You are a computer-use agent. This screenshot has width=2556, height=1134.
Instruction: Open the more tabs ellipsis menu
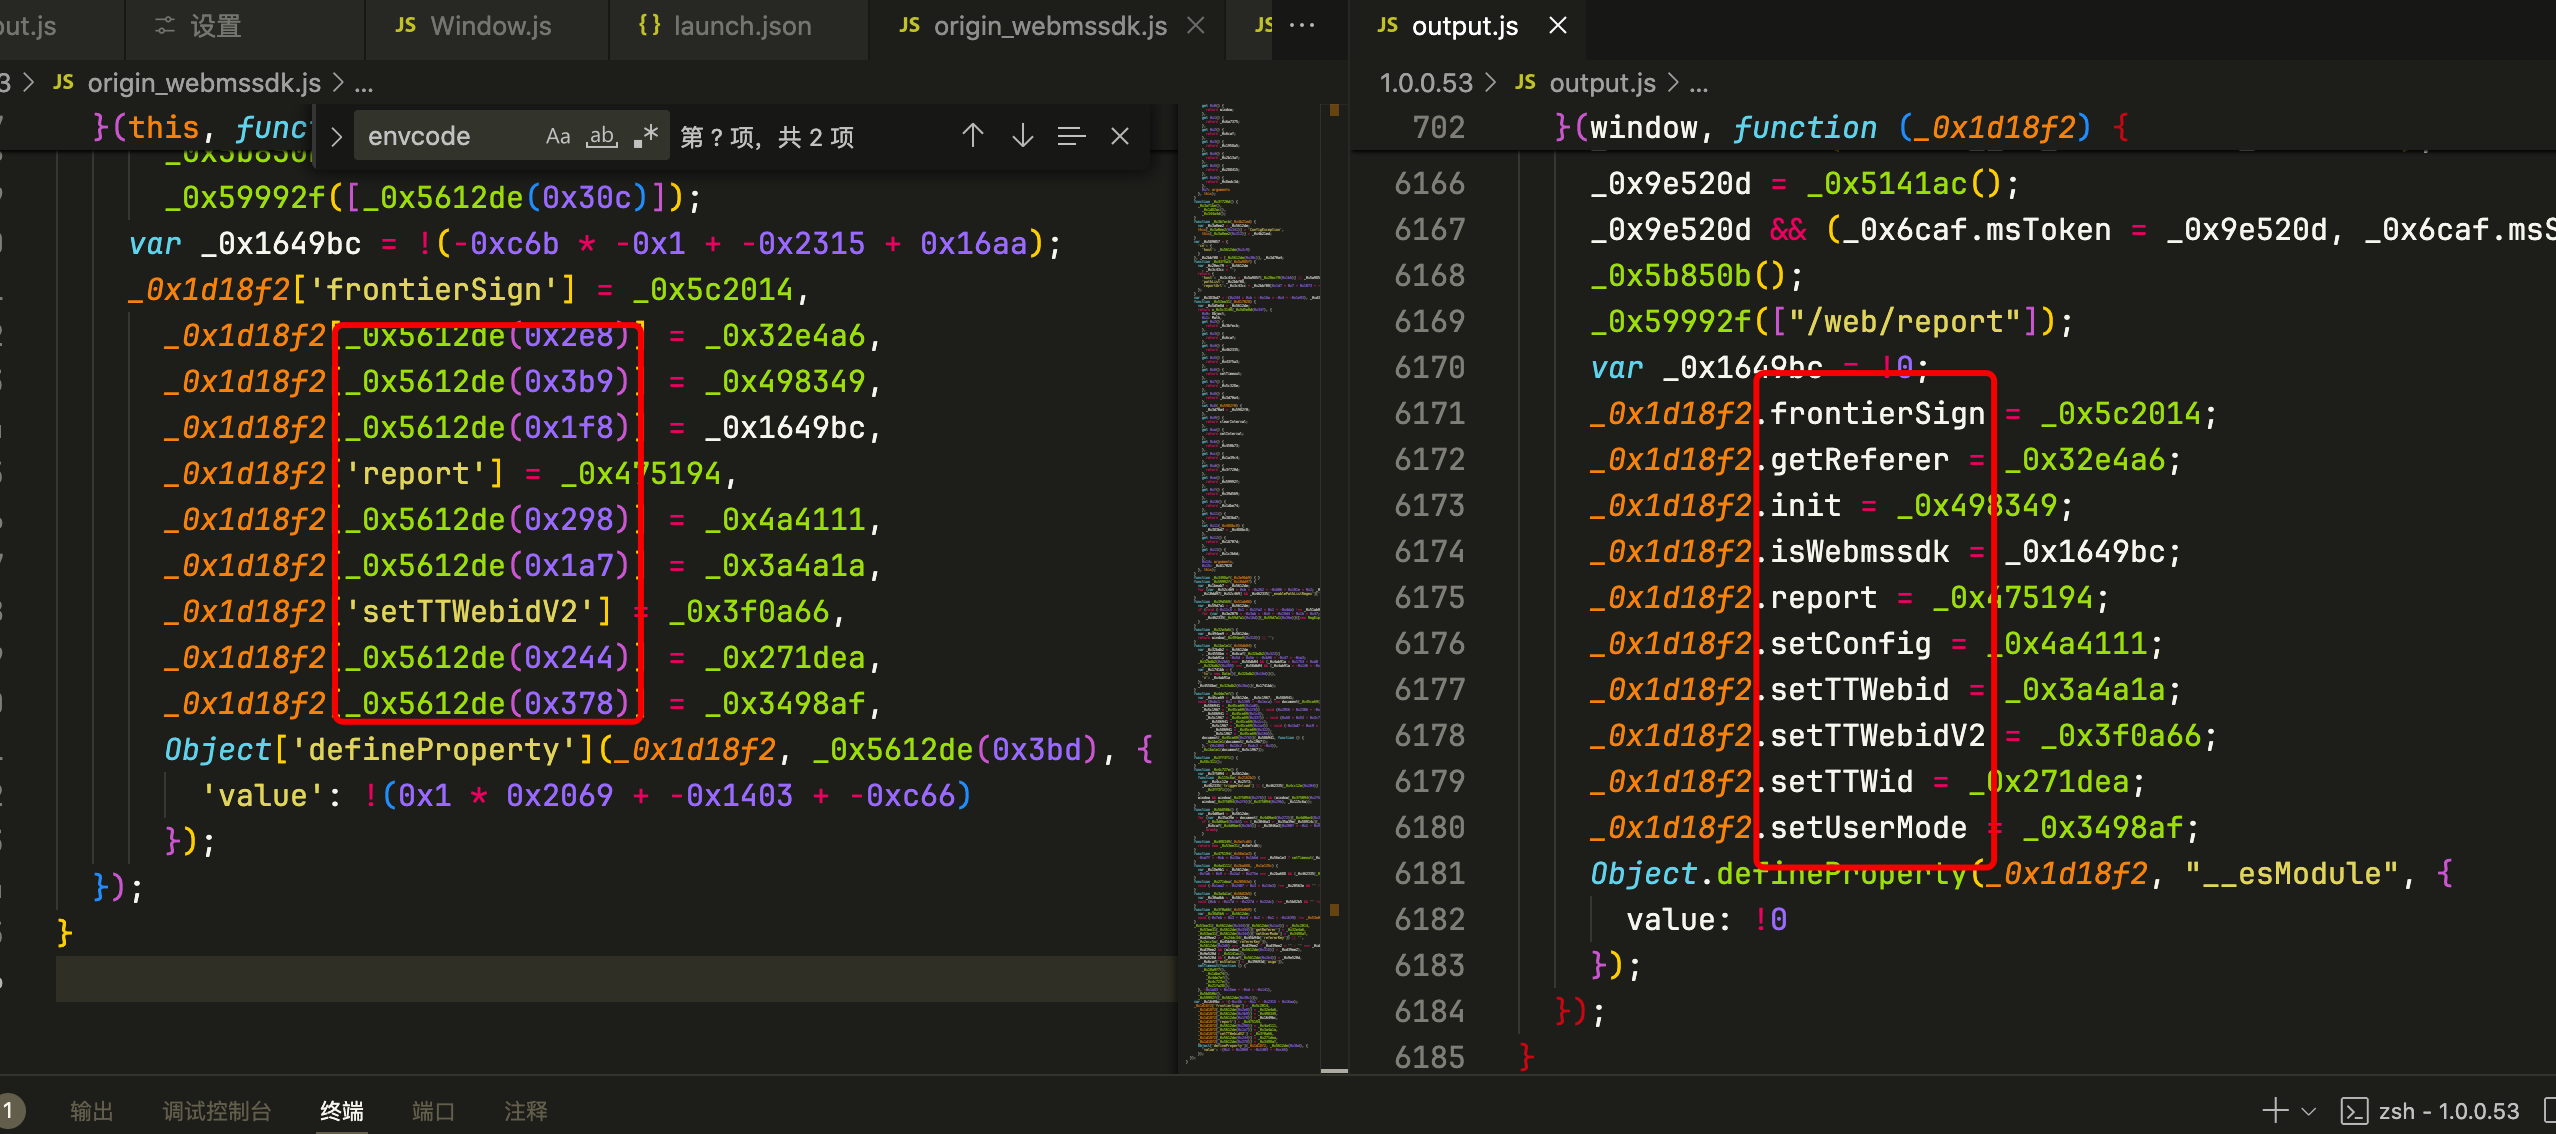pyautogui.click(x=1302, y=26)
